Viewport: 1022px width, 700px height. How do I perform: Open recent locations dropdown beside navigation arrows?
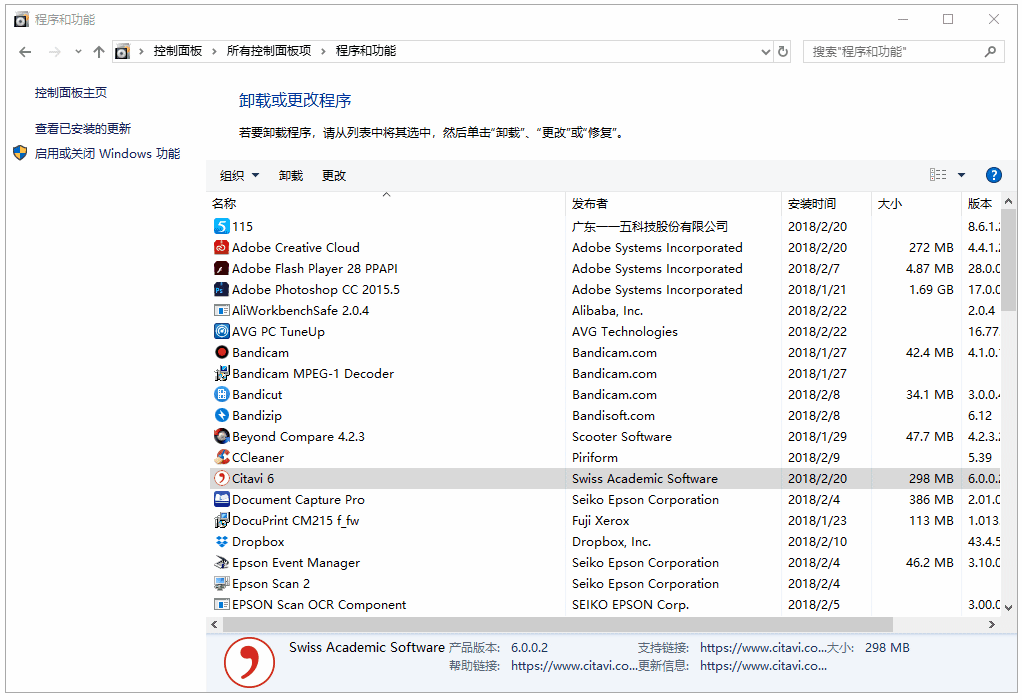point(78,51)
